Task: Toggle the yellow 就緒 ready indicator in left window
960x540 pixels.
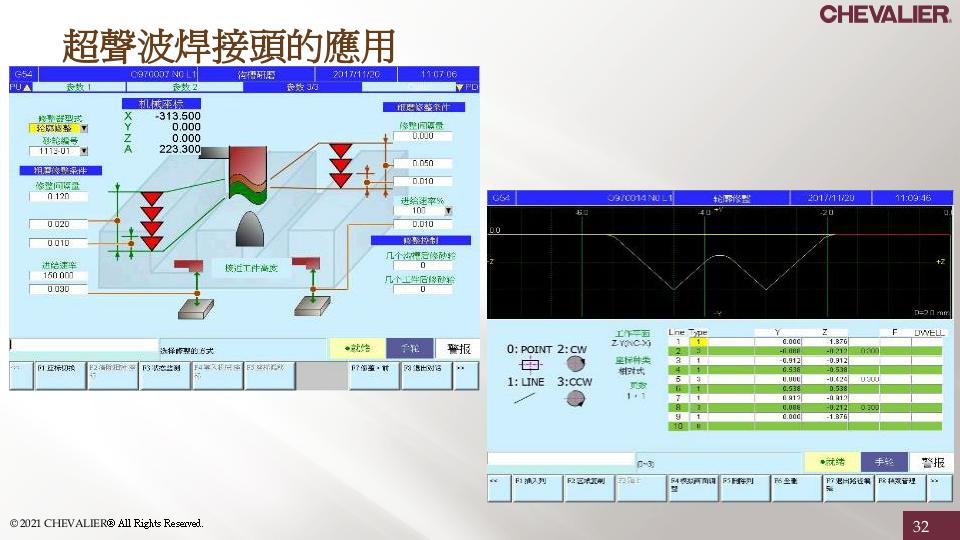Action: pos(357,348)
